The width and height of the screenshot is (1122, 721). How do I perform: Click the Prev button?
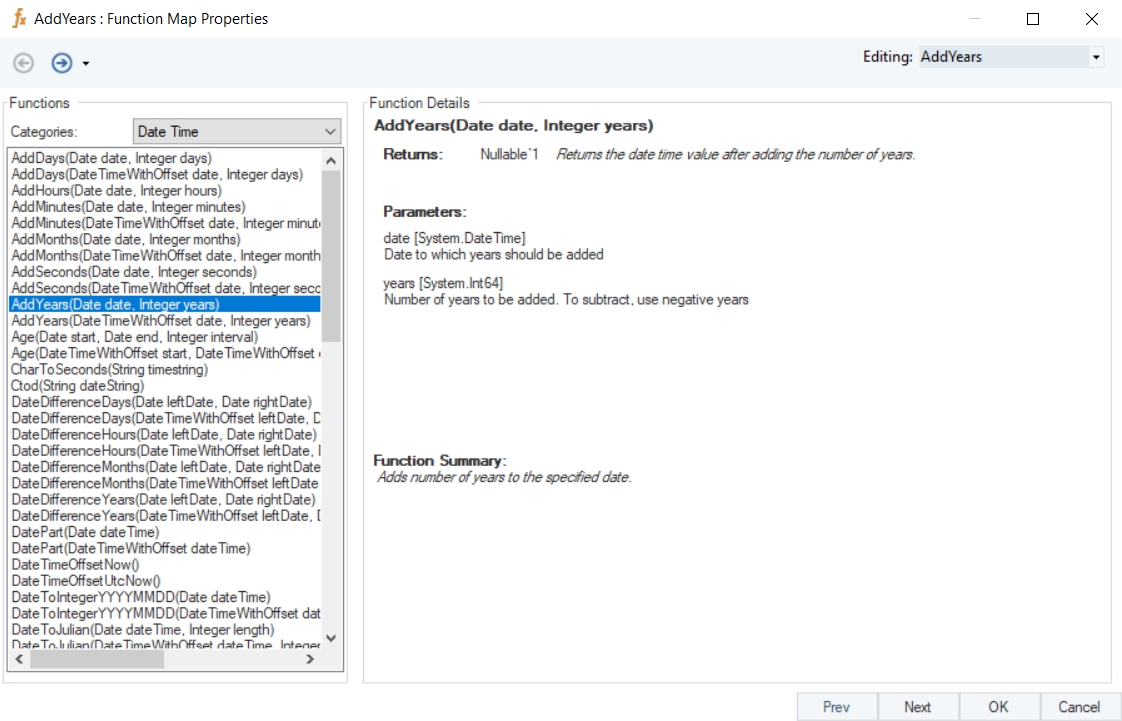coord(836,707)
